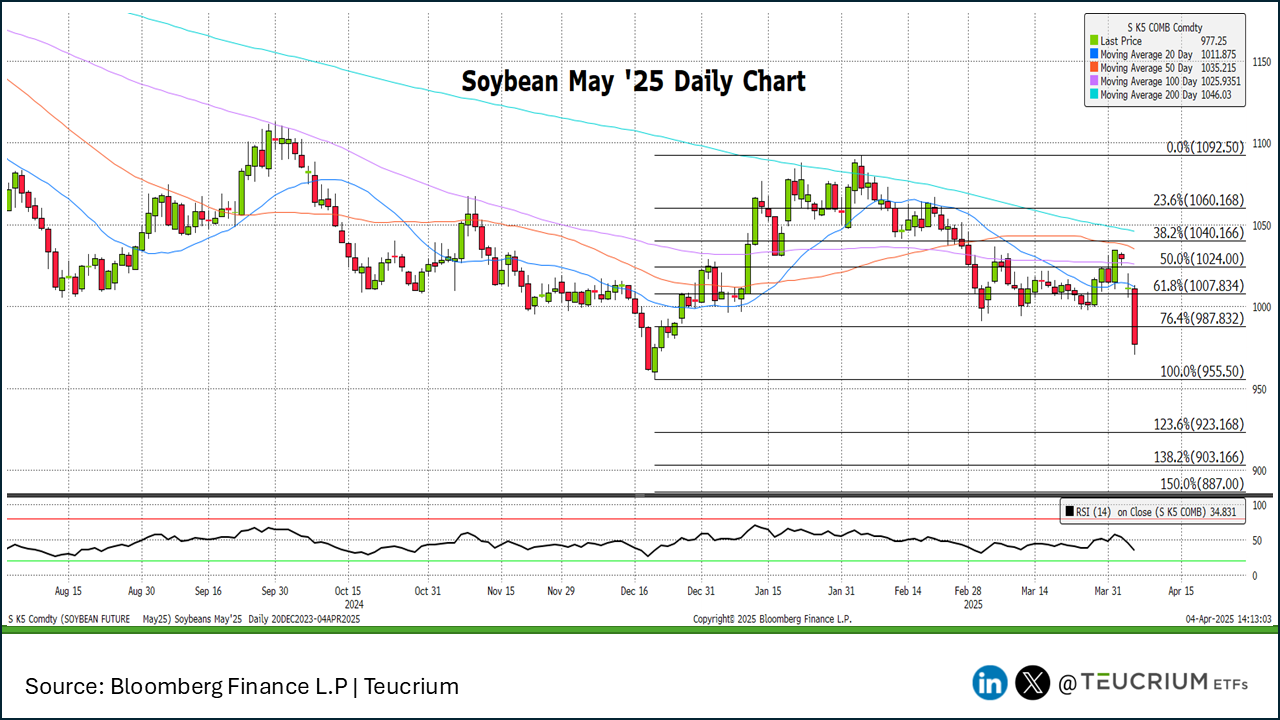Click the 04-Apr-2025 14:13:03 timestamp
The image size is (1280, 720).
click(x=1228, y=619)
